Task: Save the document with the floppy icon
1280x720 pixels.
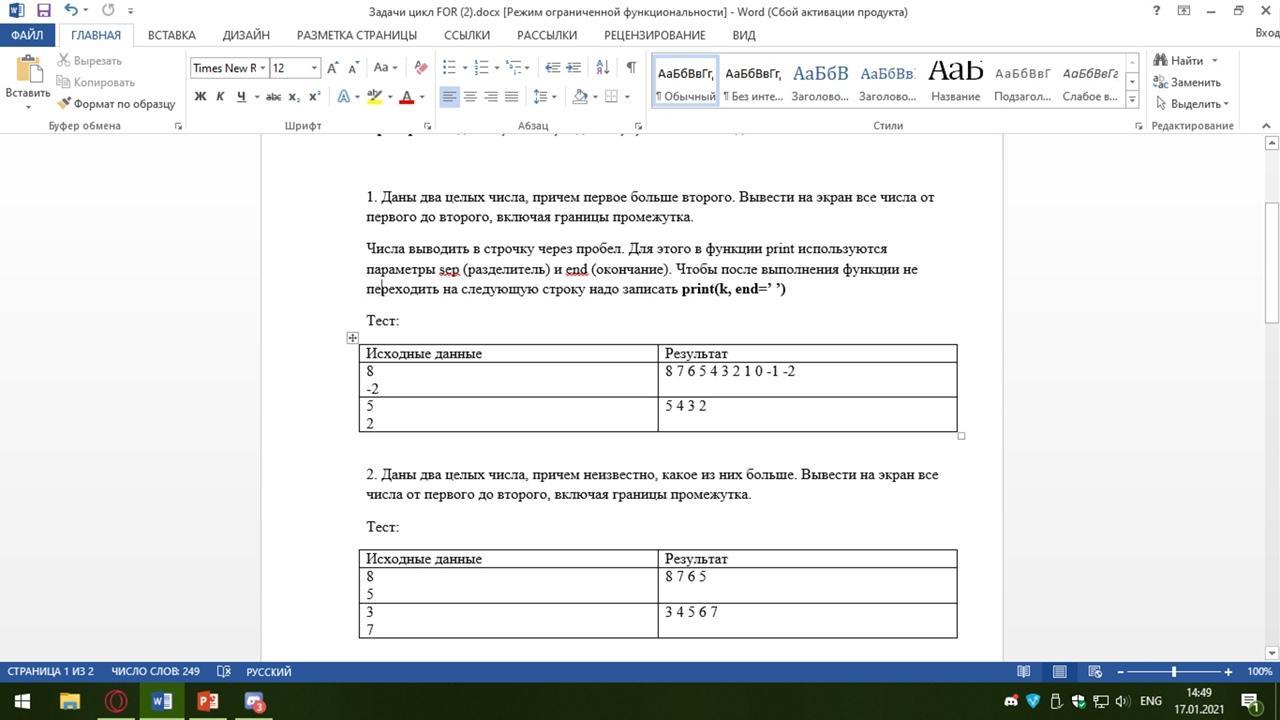Action: (43, 11)
